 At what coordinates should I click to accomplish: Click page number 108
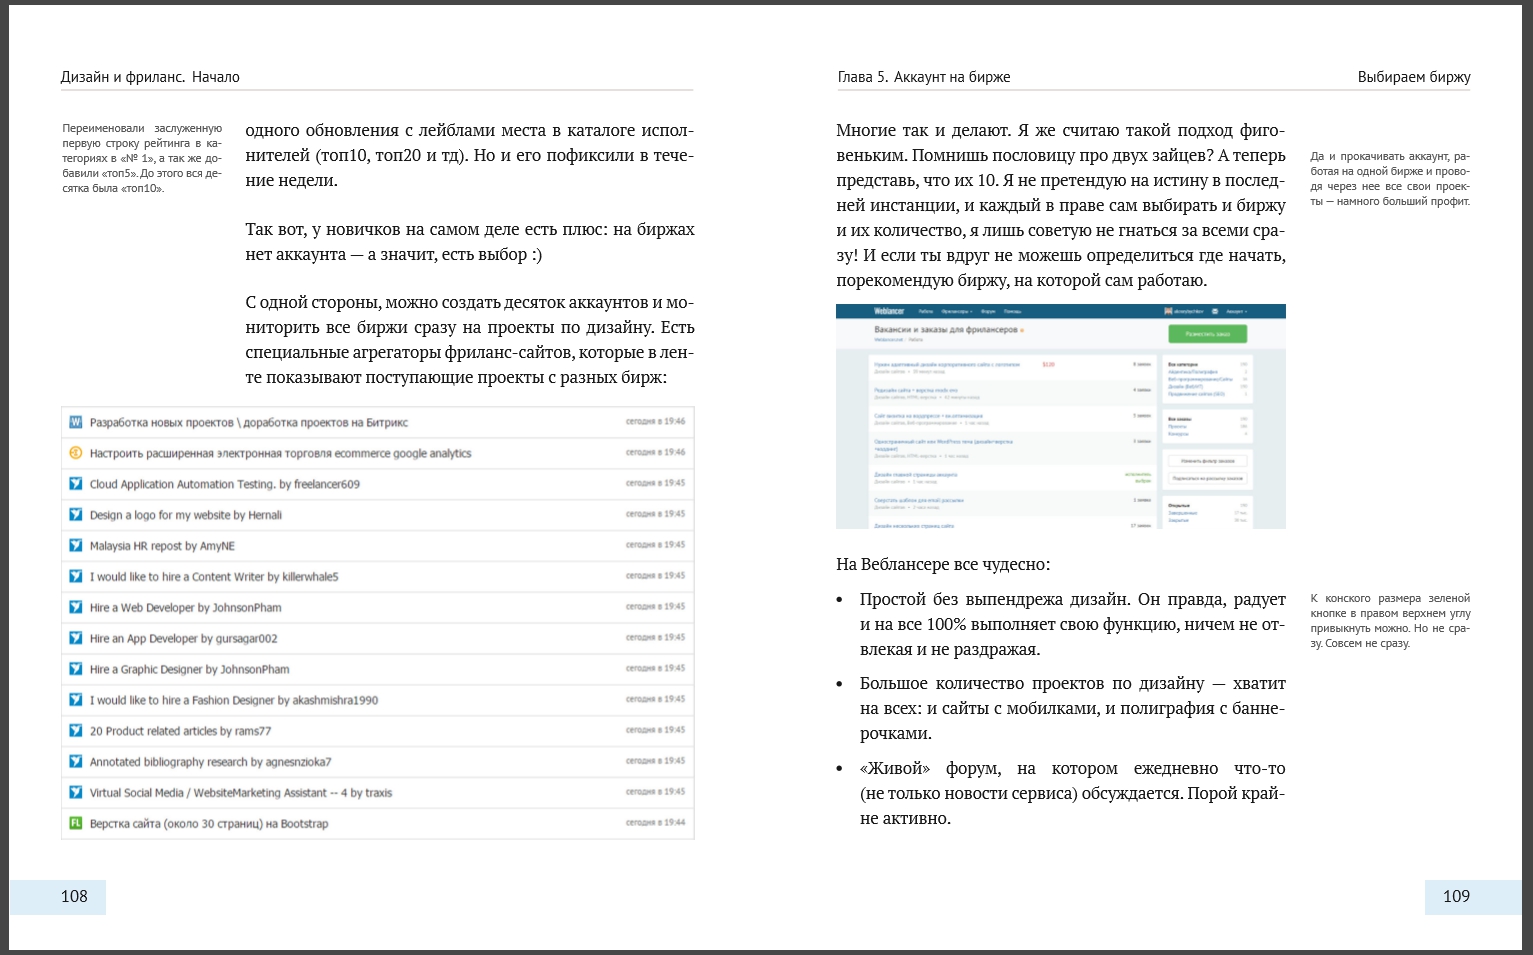coord(74,896)
